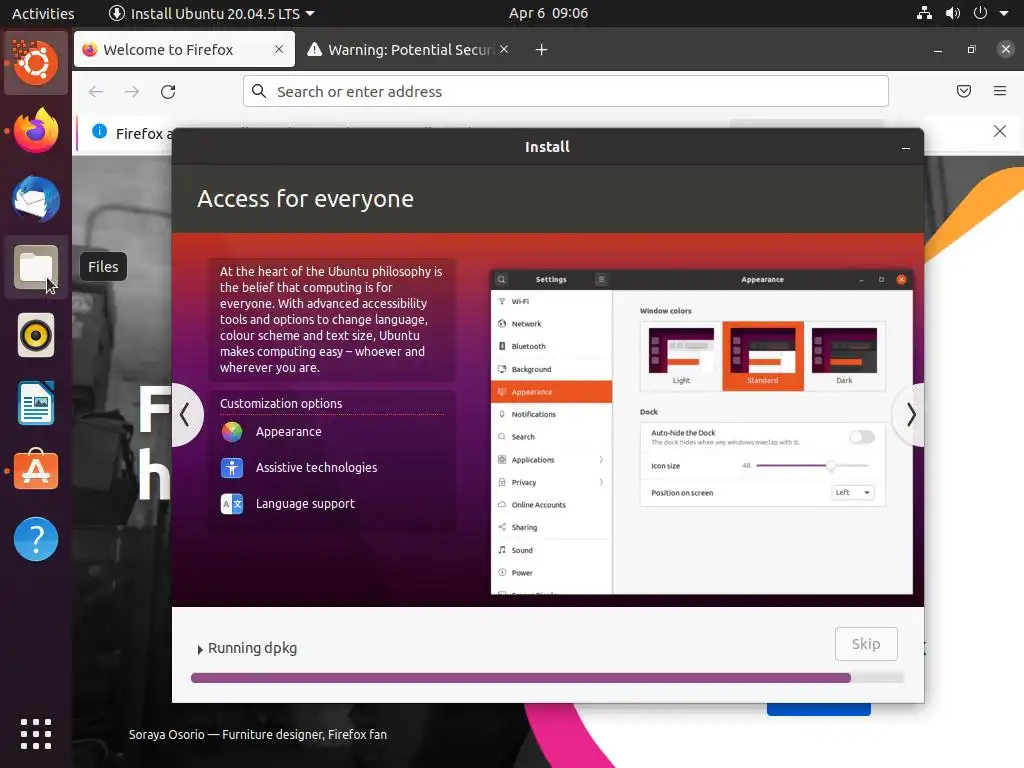Go forward in Firefox
This screenshot has width=1024, height=768.
point(132,91)
